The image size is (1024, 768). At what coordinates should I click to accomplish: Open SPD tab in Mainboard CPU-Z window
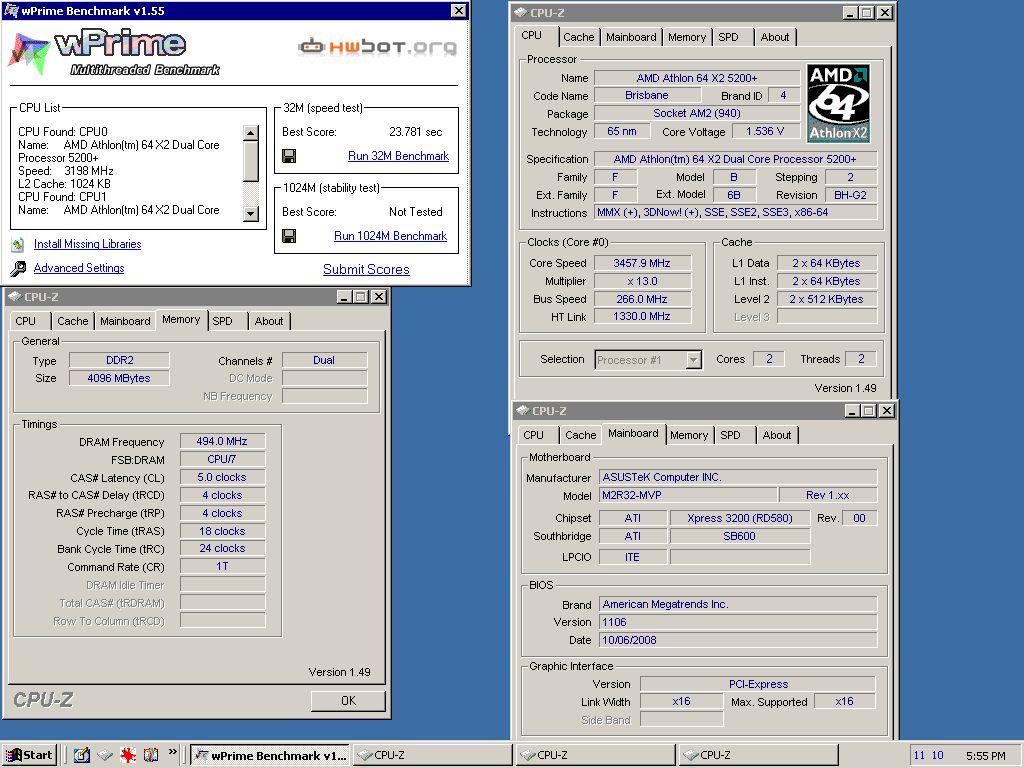(x=731, y=435)
